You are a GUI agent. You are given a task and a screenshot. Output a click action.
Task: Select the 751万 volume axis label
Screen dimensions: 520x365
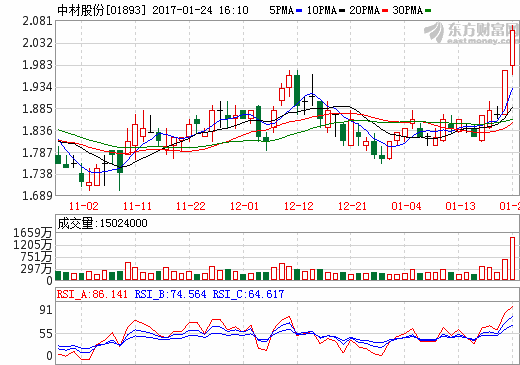tap(36, 257)
